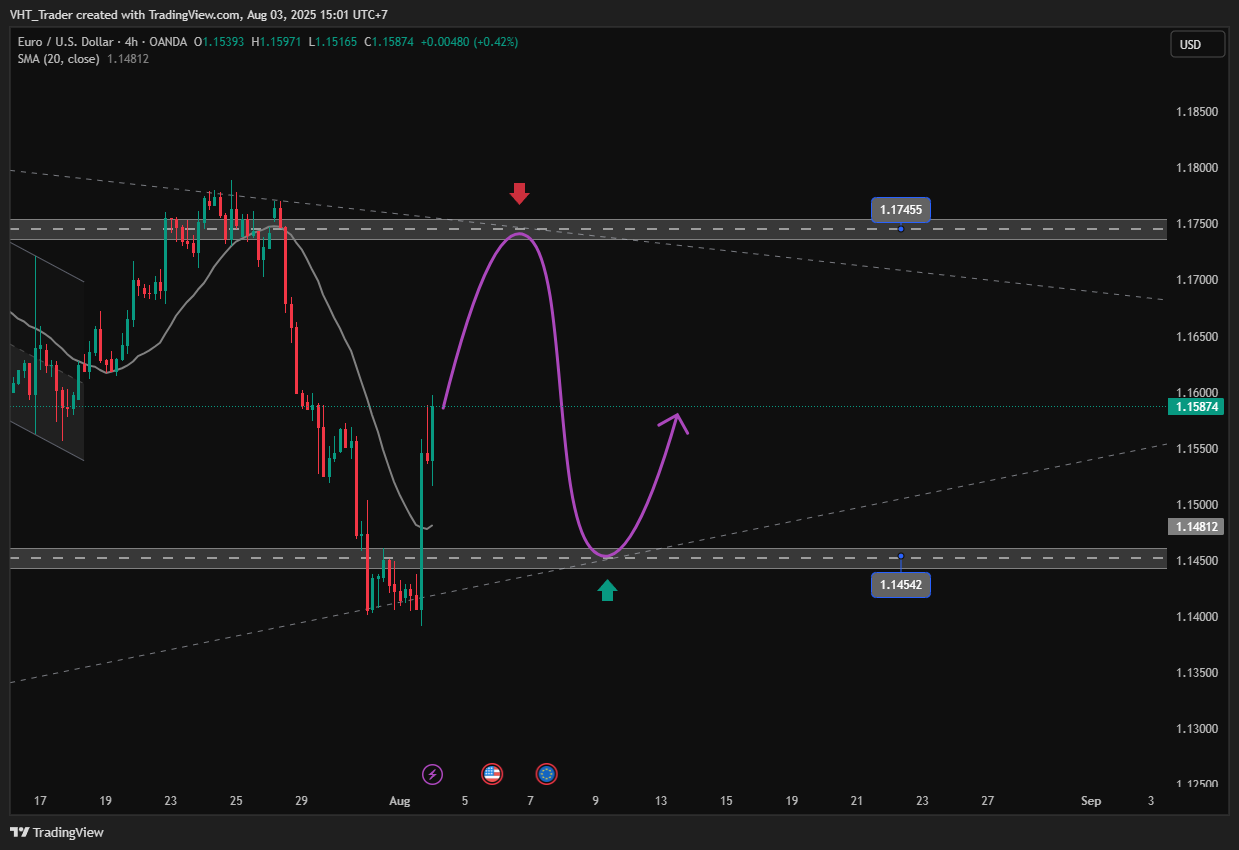Click date label 21 on time axis
Viewport: 1239px width, 850px height.
coord(857,801)
